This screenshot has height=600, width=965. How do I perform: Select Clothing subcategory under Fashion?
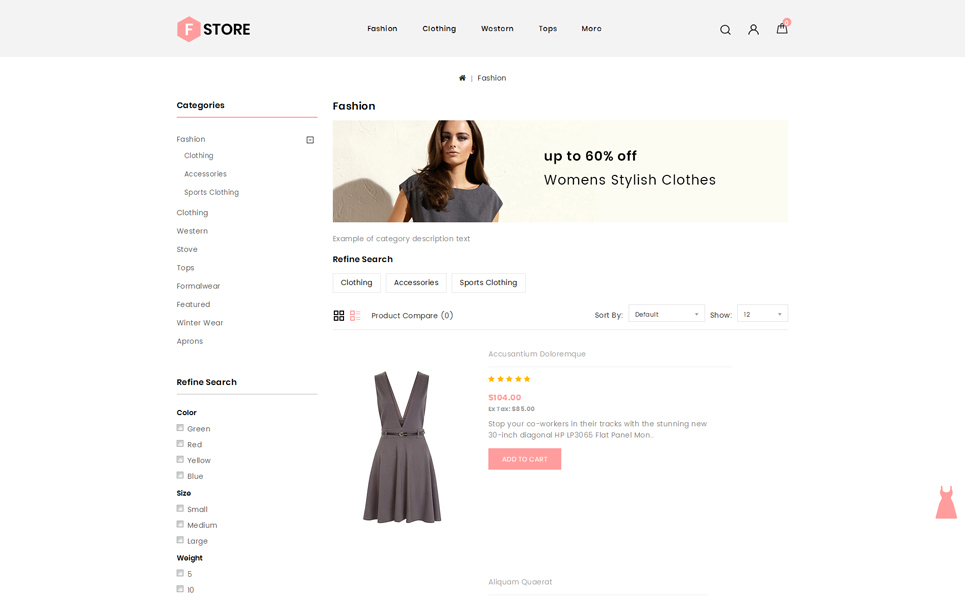click(199, 156)
